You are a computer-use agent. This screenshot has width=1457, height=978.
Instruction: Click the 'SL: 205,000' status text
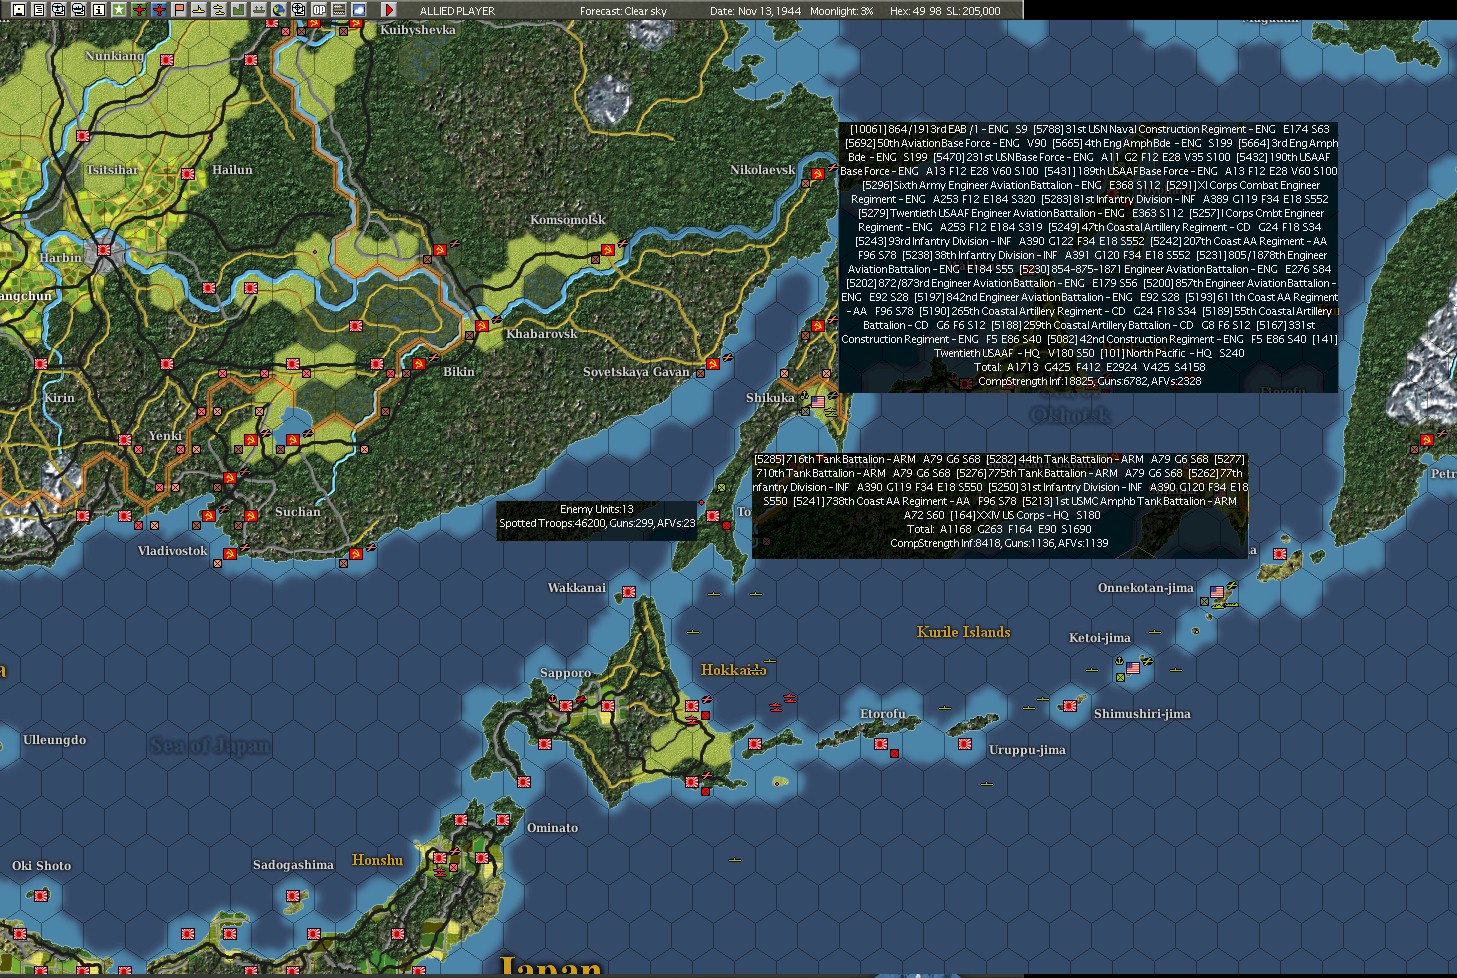pos(974,11)
